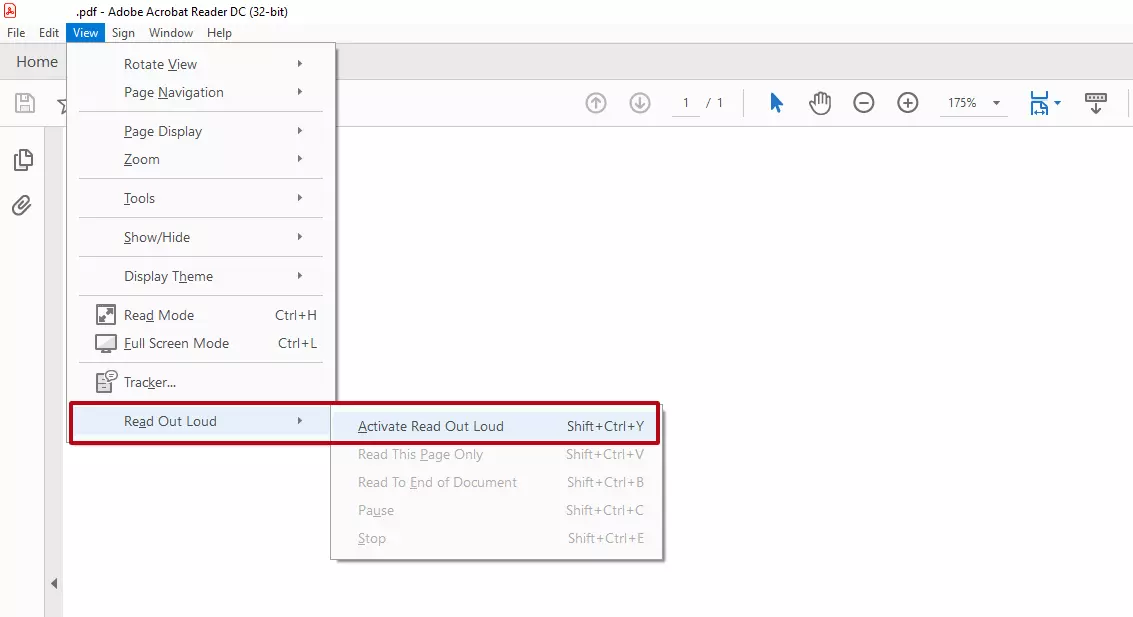Image resolution: width=1133 pixels, height=617 pixels.
Task: Choose the selection arrow cursor tool
Action: (776, 103)
